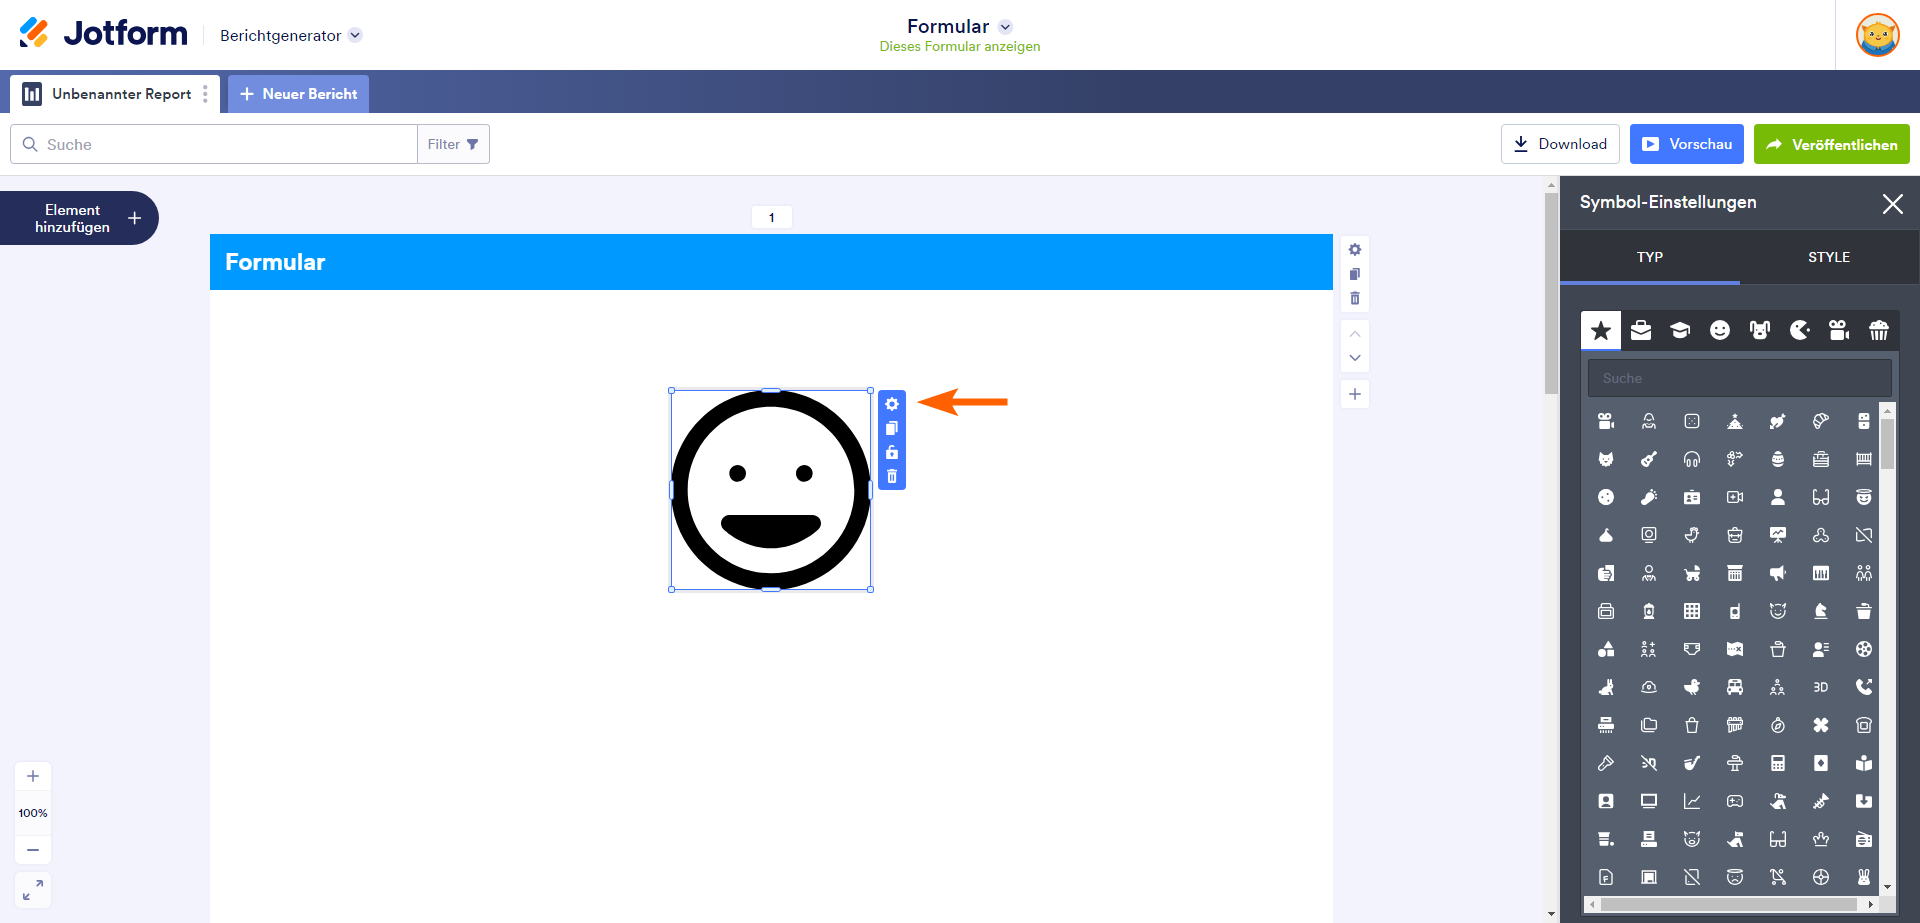Focus the symbol Suche search field

pos(1740,378)
